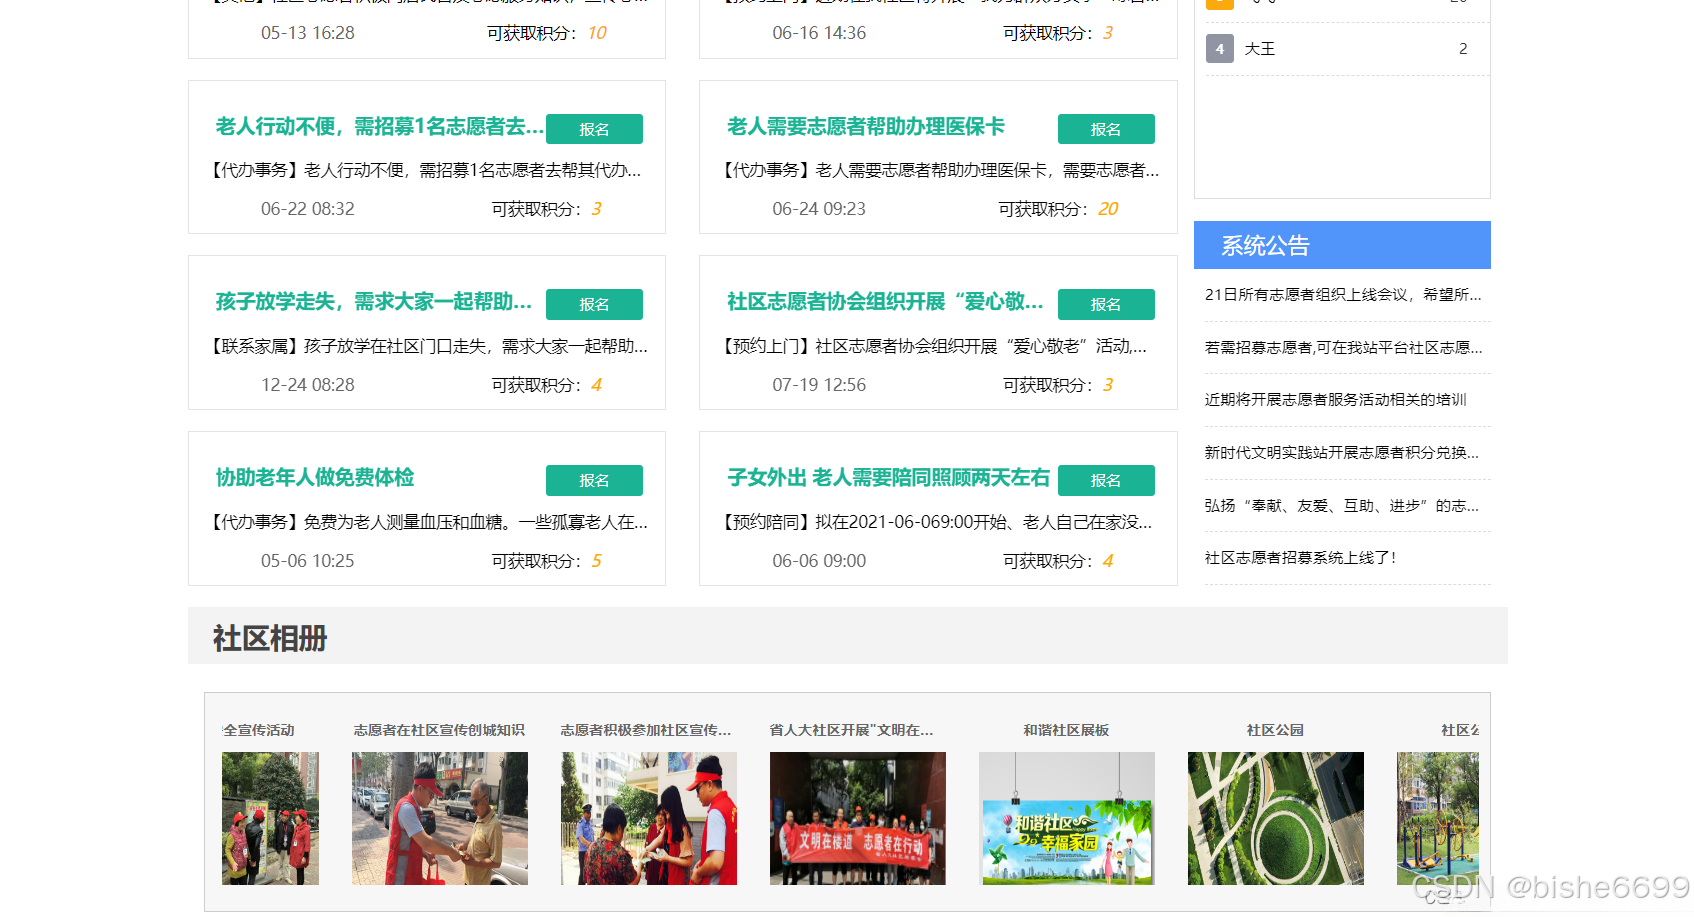The width and height of the screenshot is (1694, 917).
Task: Open photo of 志愿者积极参加社区宣传
Action: click(x=649, y=818)
